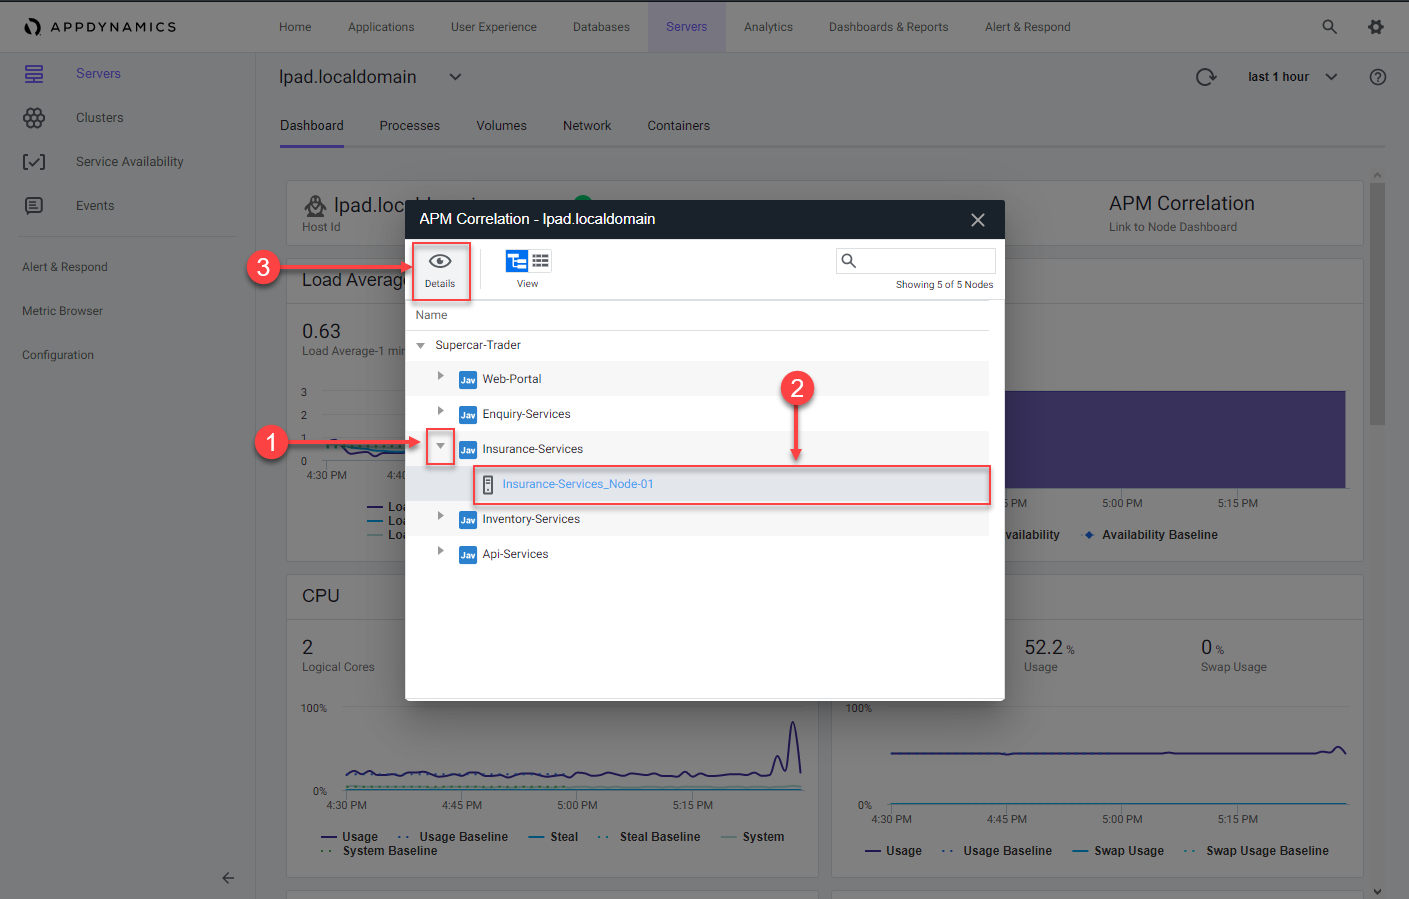Open the lpad.localdomain server dropdown
Viewport: 1409px width, 899px height.
click(x=455, y=77)
